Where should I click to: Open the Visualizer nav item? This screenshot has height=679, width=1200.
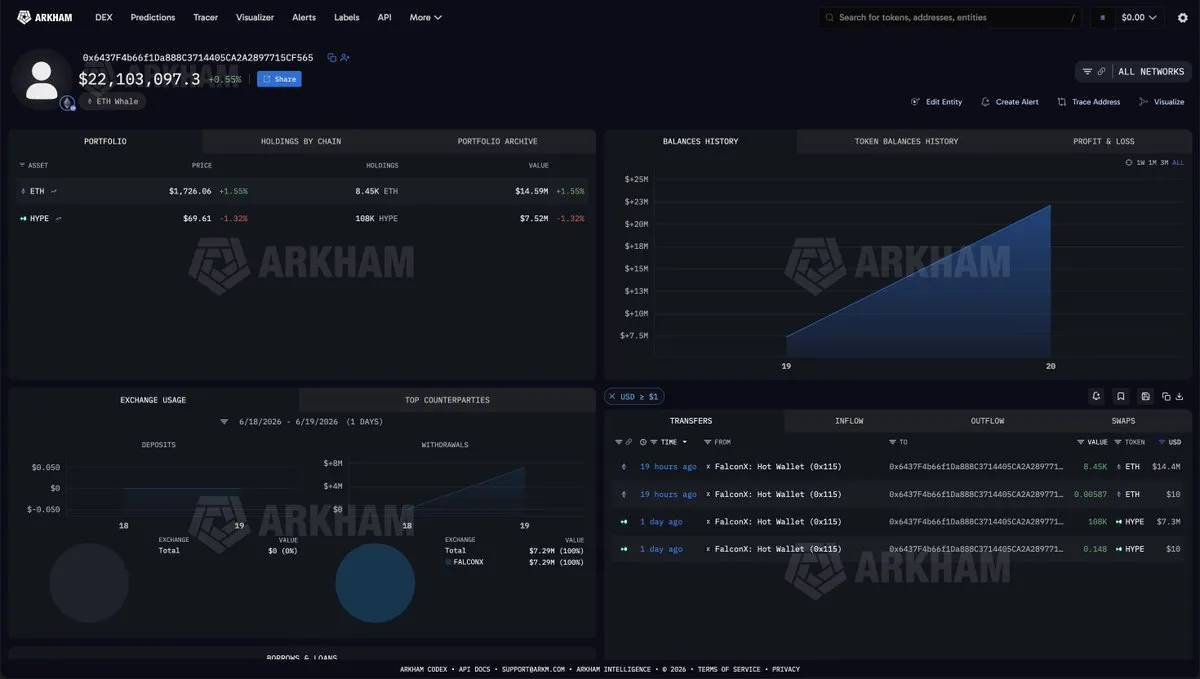[x=255, y=17]
